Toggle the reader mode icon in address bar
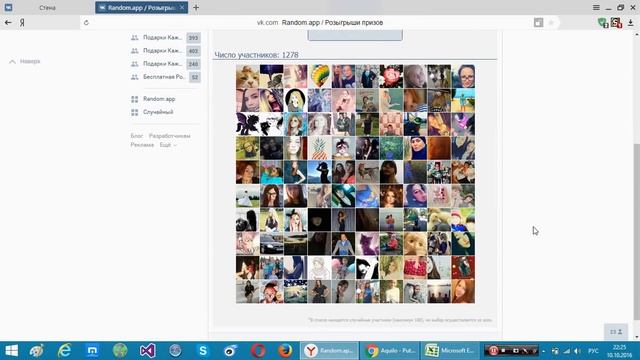The width and height of the screenshot is (640, 360). pyautogui.click(x=538, y=23)
